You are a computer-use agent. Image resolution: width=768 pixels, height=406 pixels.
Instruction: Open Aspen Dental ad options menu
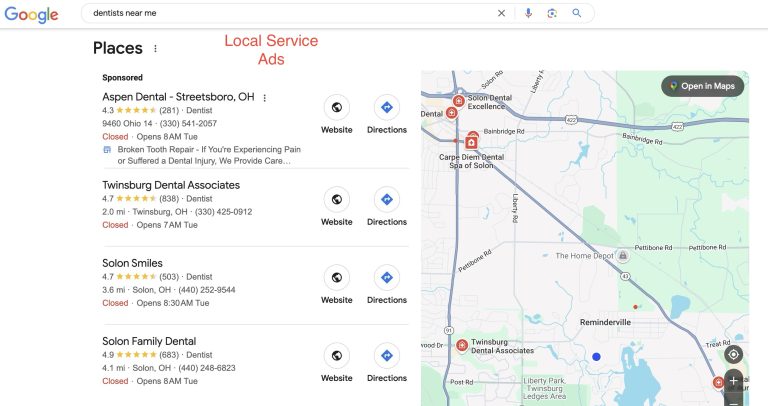[264, 98]
